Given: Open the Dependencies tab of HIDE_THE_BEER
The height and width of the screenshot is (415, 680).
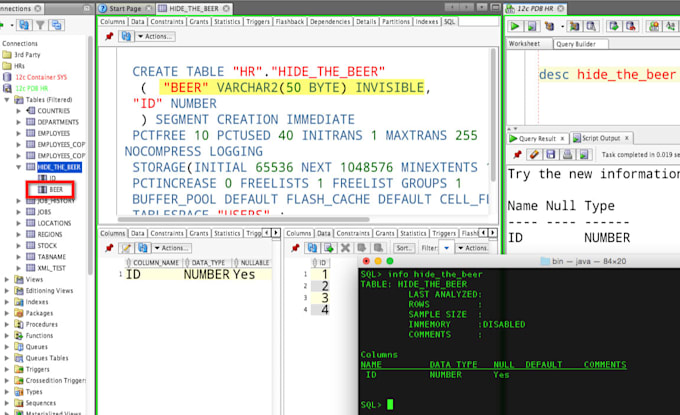Looking at the screenshot, I should click(330, 22).
